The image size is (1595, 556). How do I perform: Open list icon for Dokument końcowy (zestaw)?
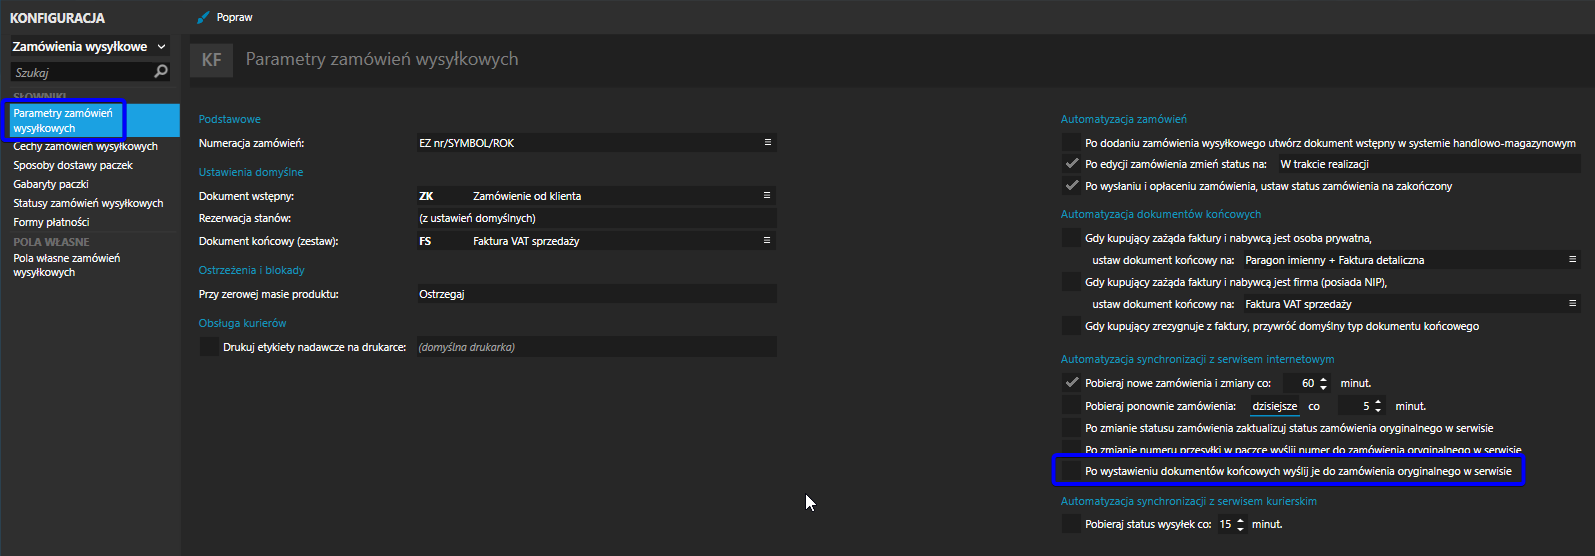click(x=767, y=241)
